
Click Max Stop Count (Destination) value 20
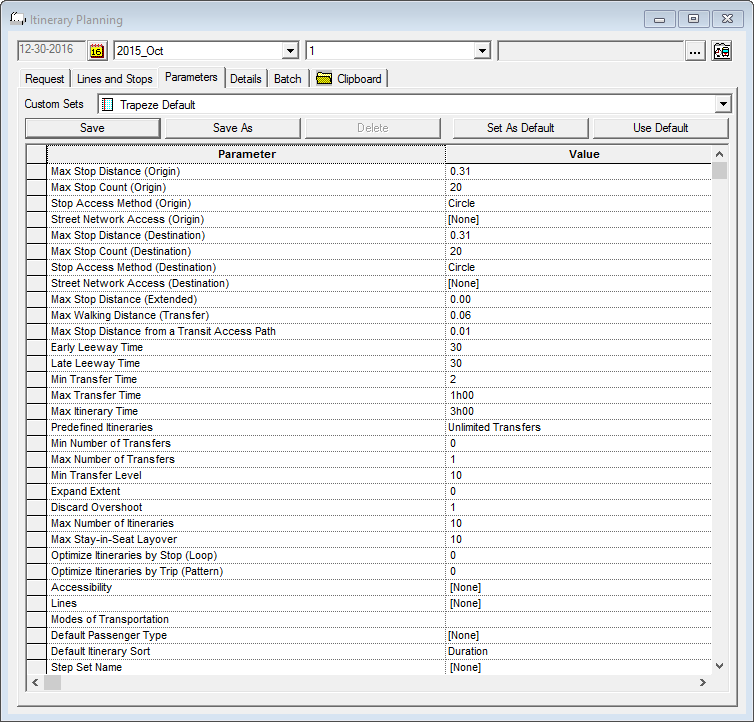click(x=578, y=252)
